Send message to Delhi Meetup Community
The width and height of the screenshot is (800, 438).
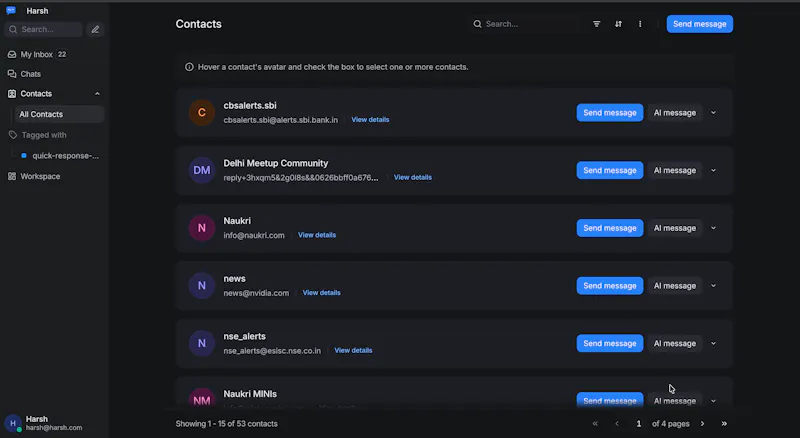[610, 171]
